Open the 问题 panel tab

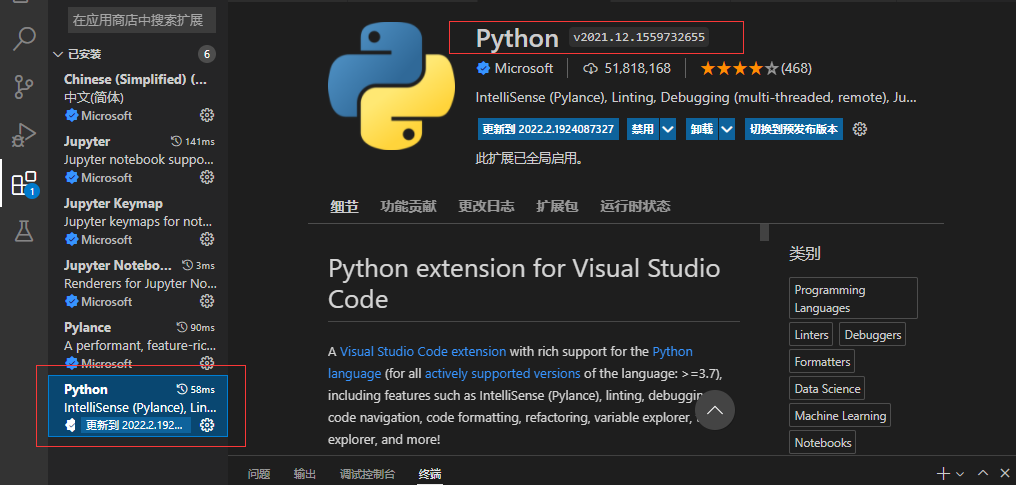click(259, 474)
